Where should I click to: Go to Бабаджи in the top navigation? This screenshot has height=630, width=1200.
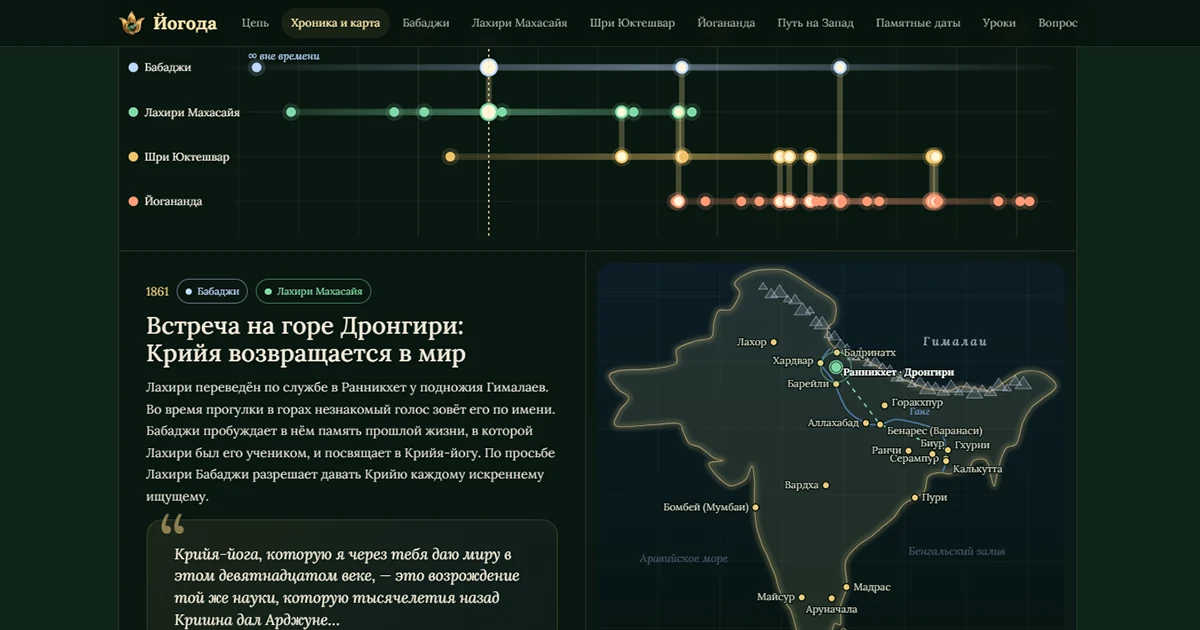pos(426,23)
